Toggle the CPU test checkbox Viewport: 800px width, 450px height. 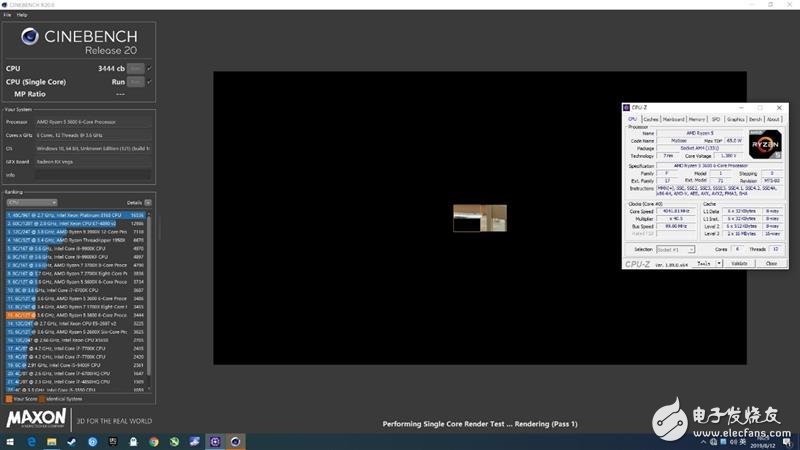pos(149,68)
